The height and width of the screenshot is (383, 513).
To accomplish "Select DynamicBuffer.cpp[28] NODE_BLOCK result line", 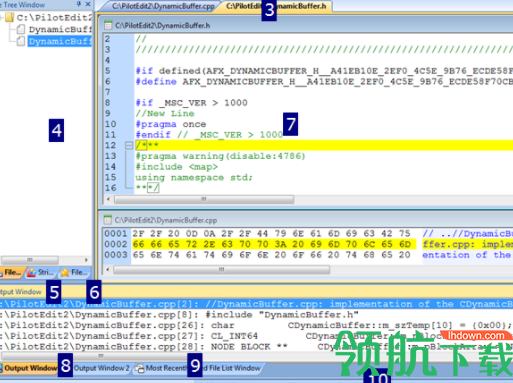I will pyautogui.click(x=256, y=347).
